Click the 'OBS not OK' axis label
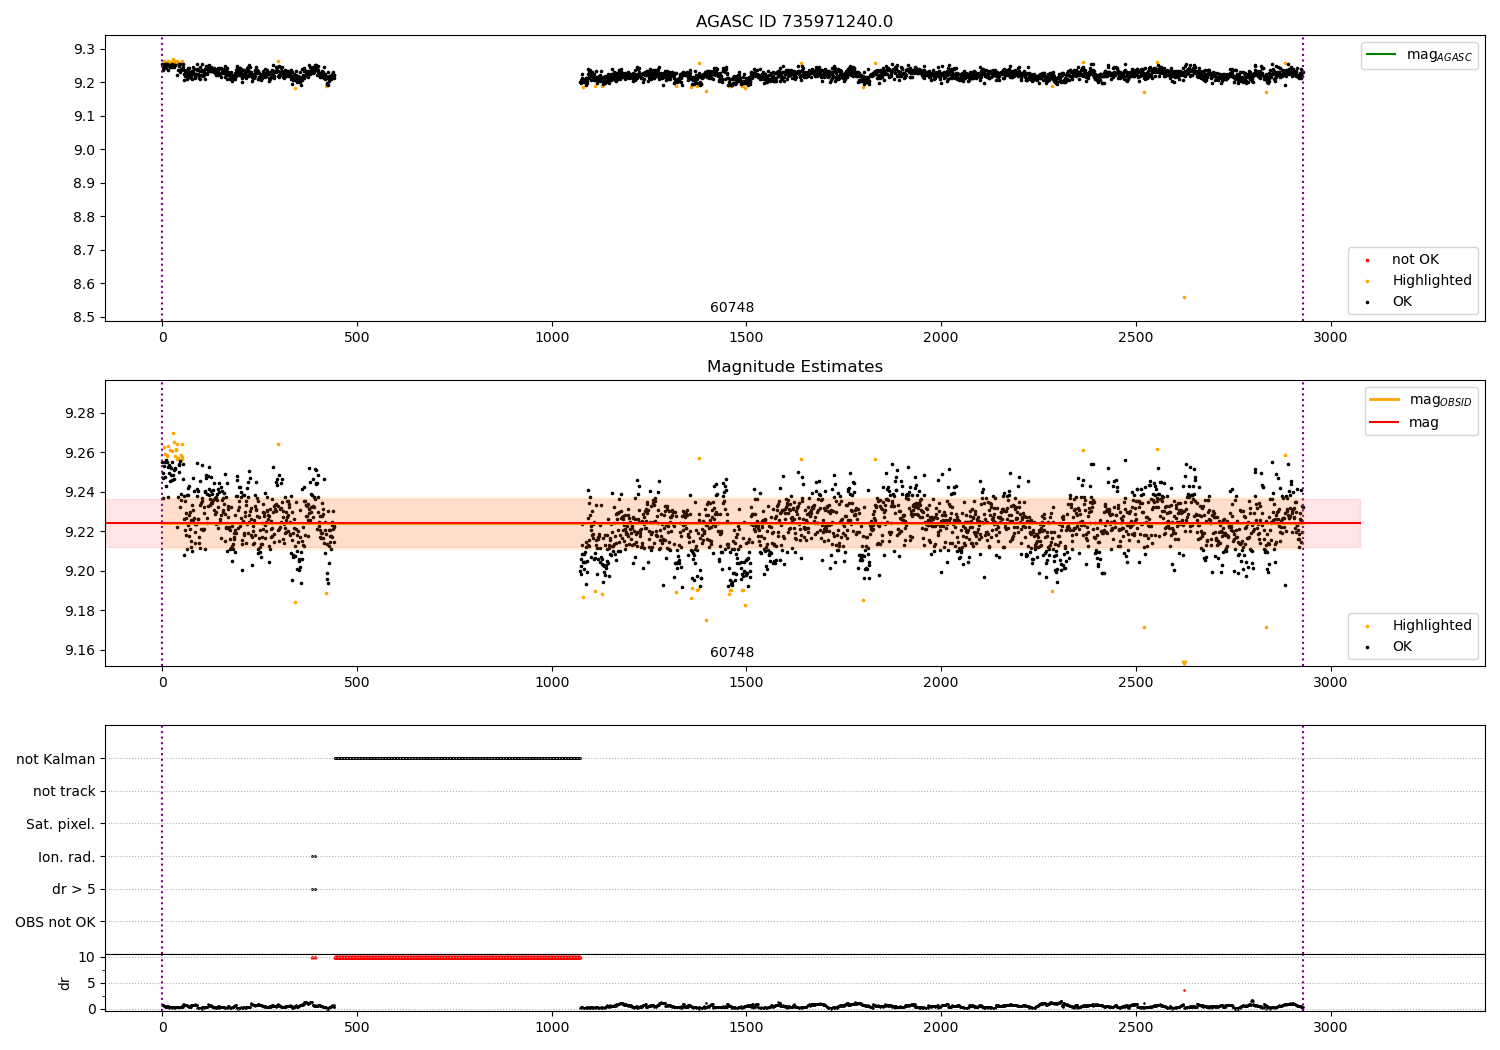Viewport: 1500px width, 1050px height. (x=56, y=922)
